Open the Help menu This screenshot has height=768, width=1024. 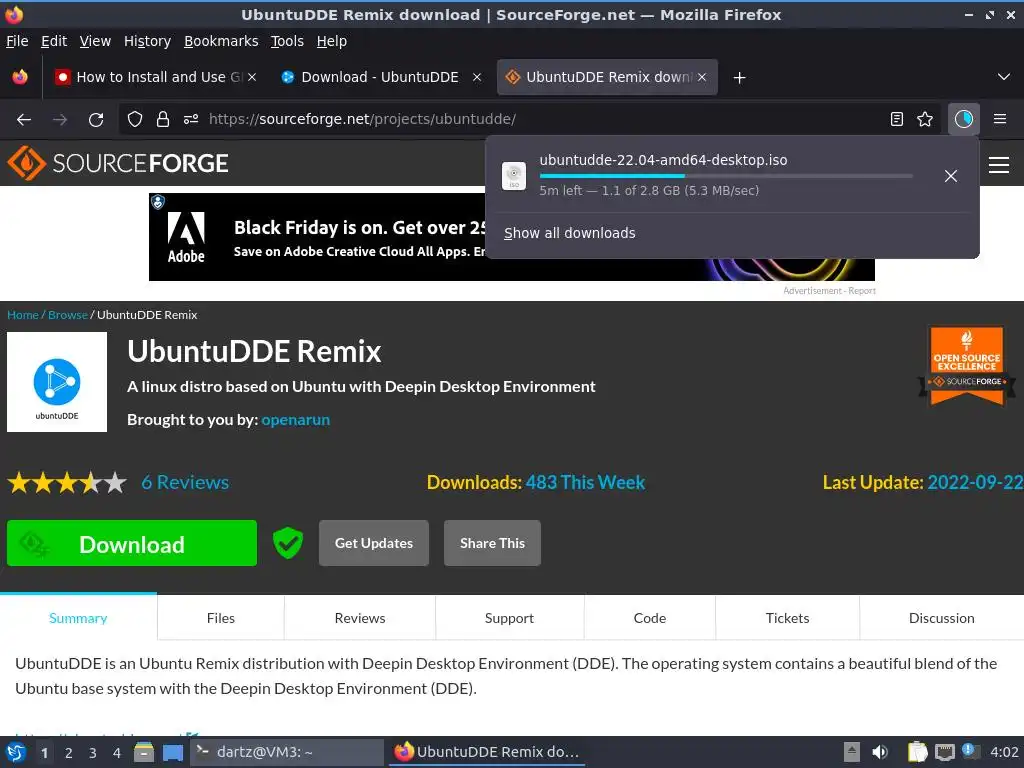point(332,41)
